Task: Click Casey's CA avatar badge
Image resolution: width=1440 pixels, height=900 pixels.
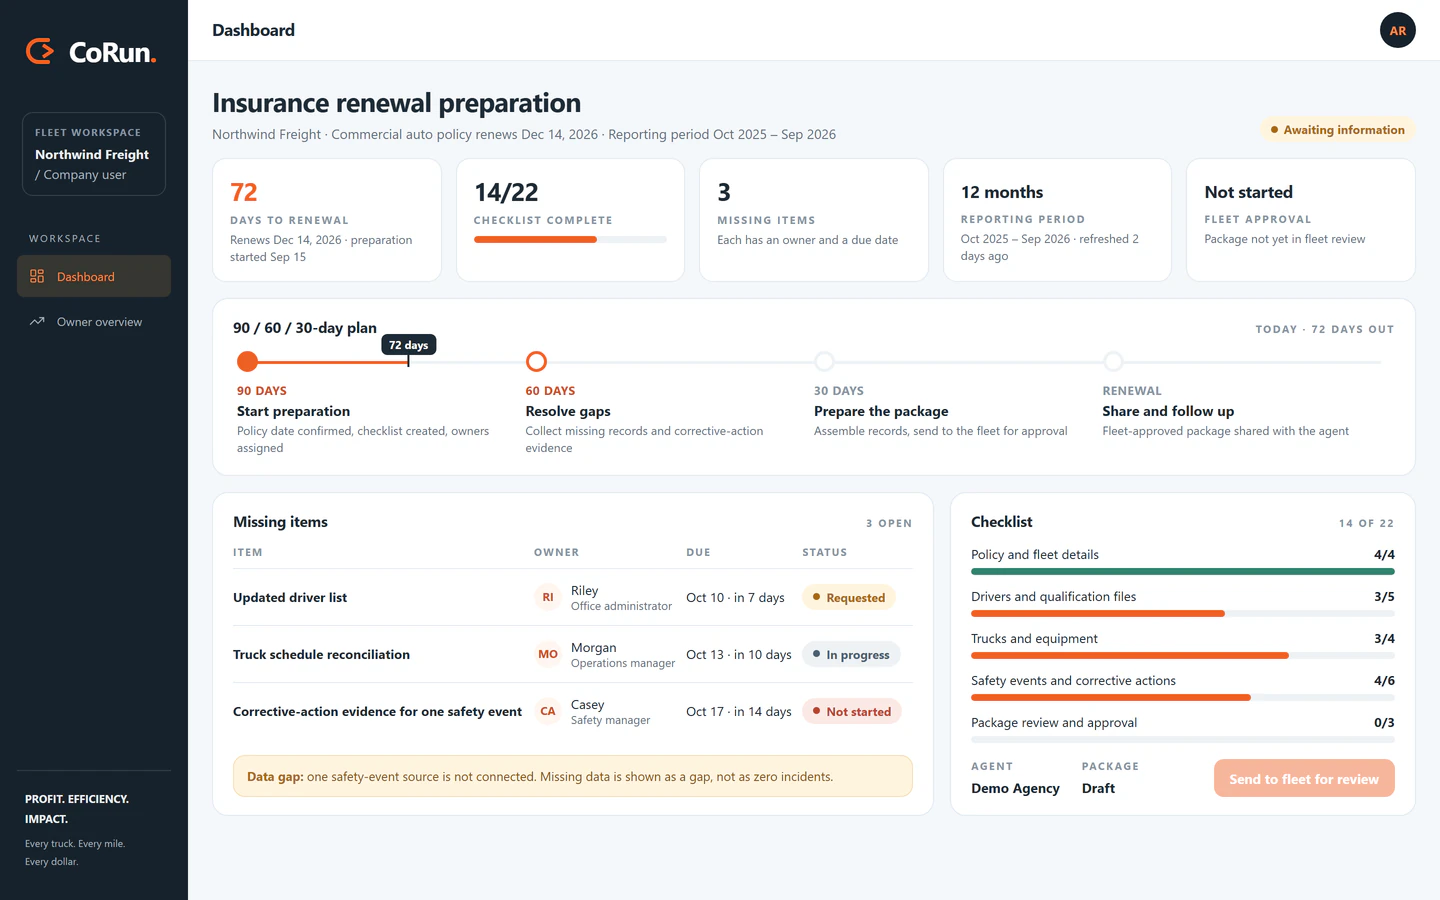Action: [x=548, y=711]
